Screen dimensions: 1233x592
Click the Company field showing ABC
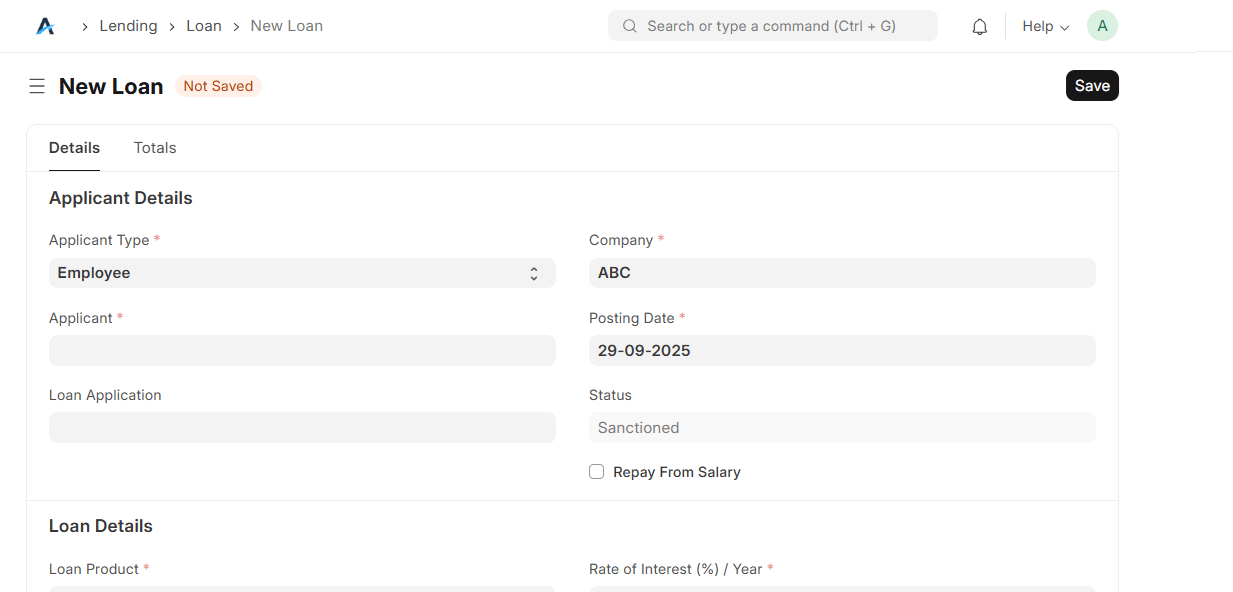(x=842, y=273)
